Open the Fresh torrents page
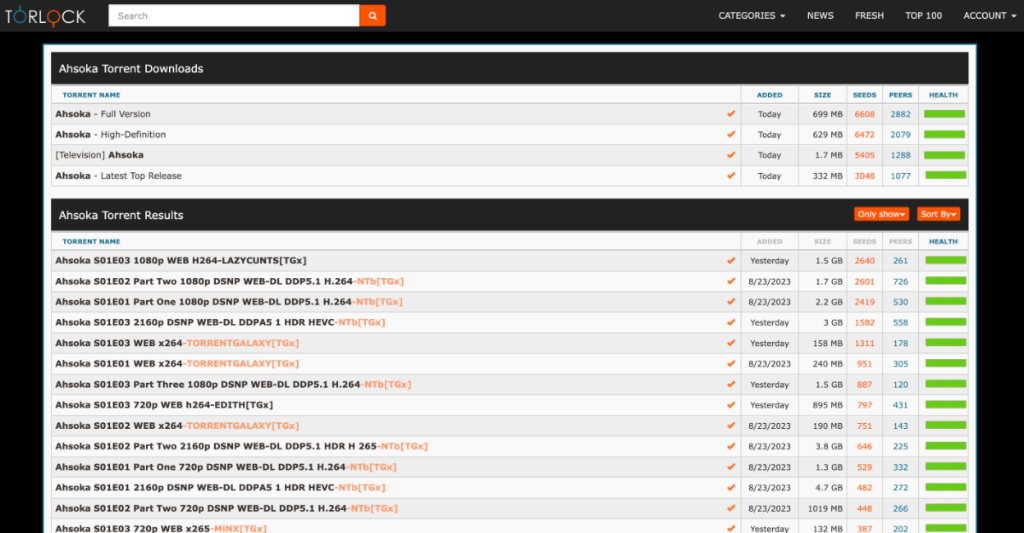1024x533 pixels. (x=869, y=16)
